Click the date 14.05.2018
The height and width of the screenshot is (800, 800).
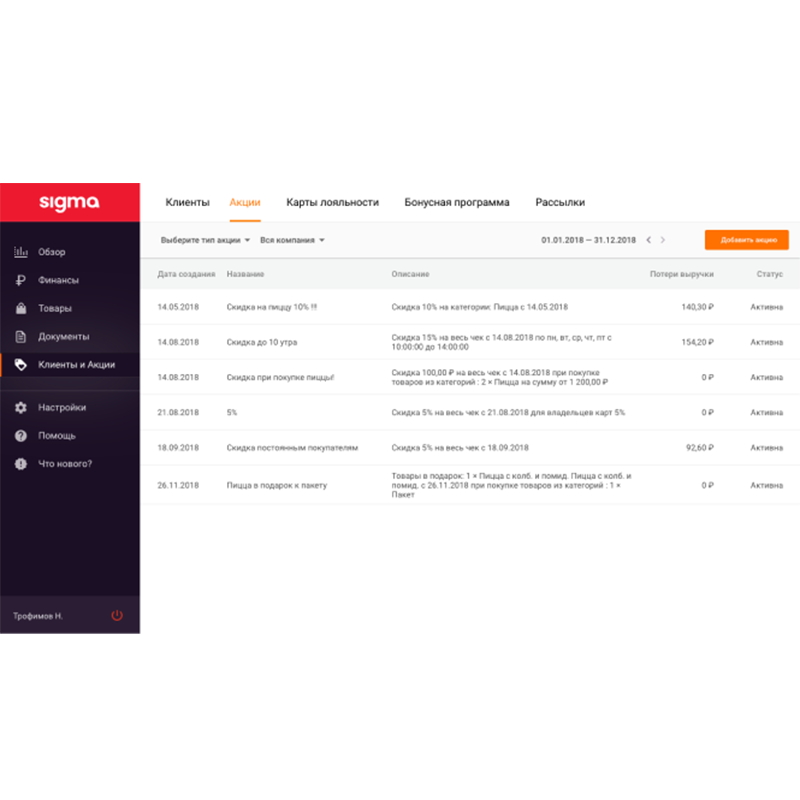coord(178,307)
